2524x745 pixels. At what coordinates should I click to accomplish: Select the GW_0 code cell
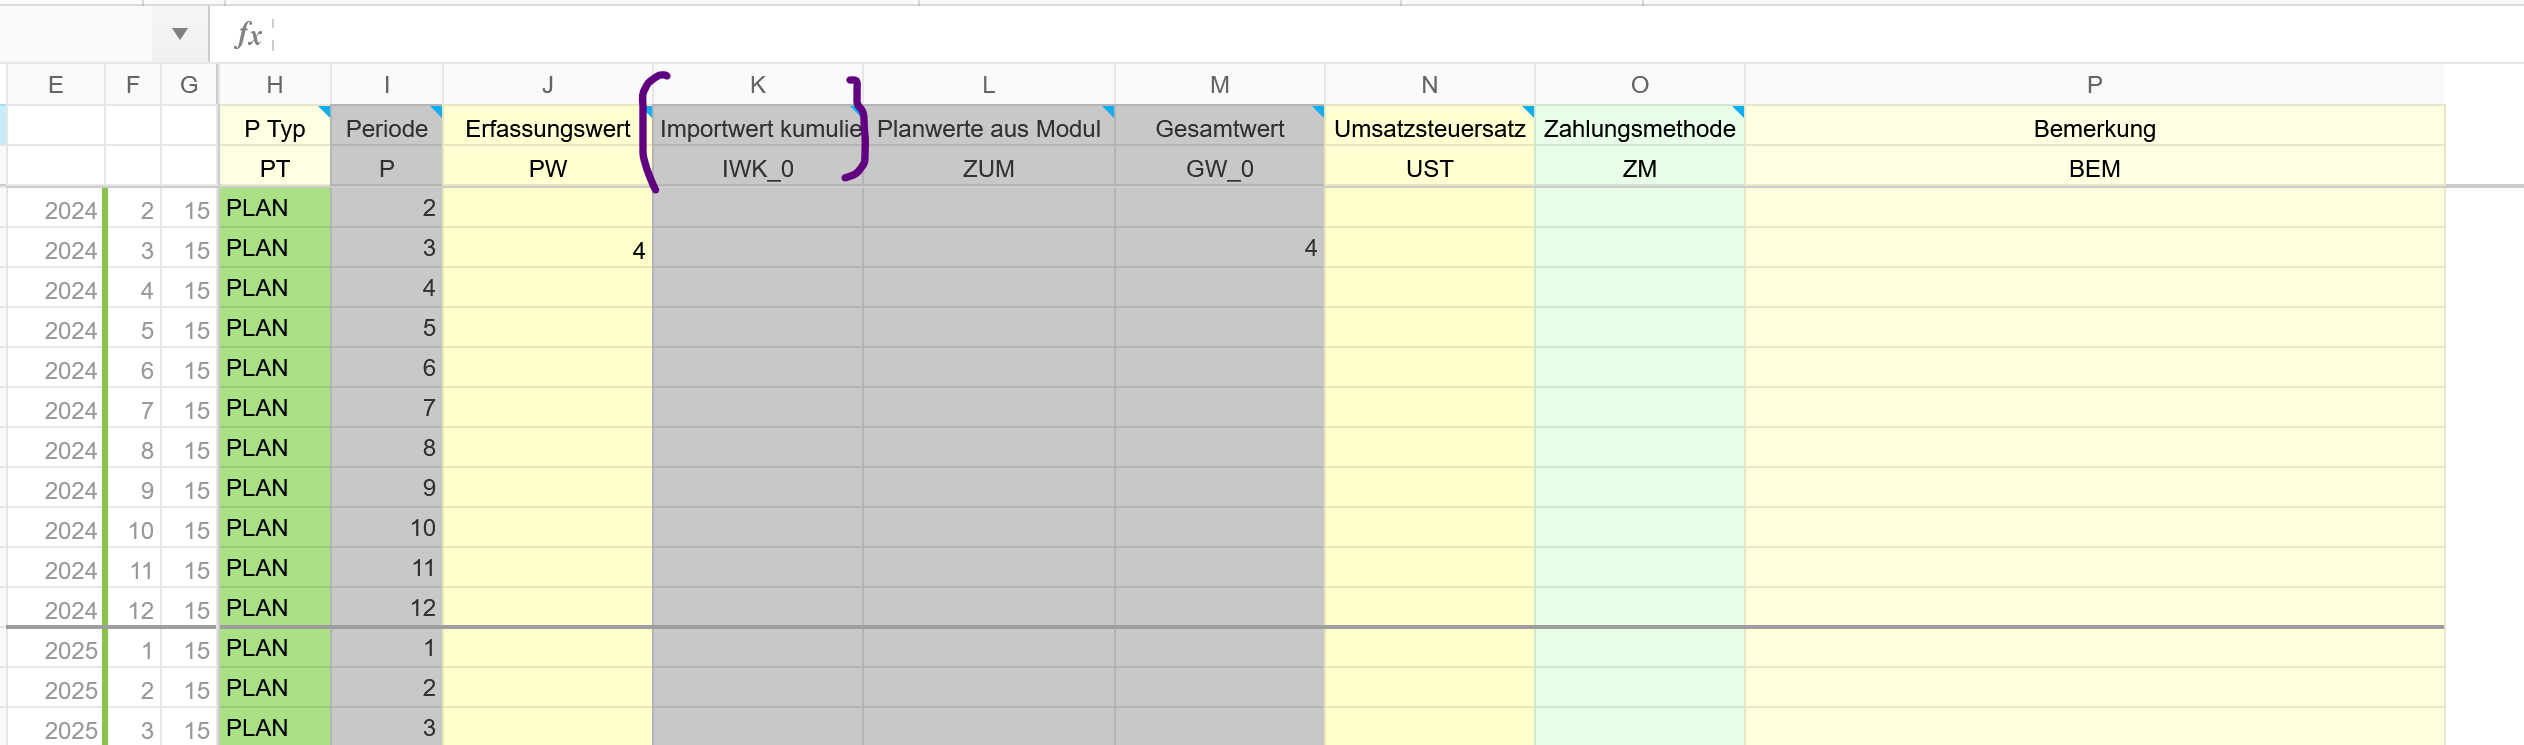tap(1219, 168)
